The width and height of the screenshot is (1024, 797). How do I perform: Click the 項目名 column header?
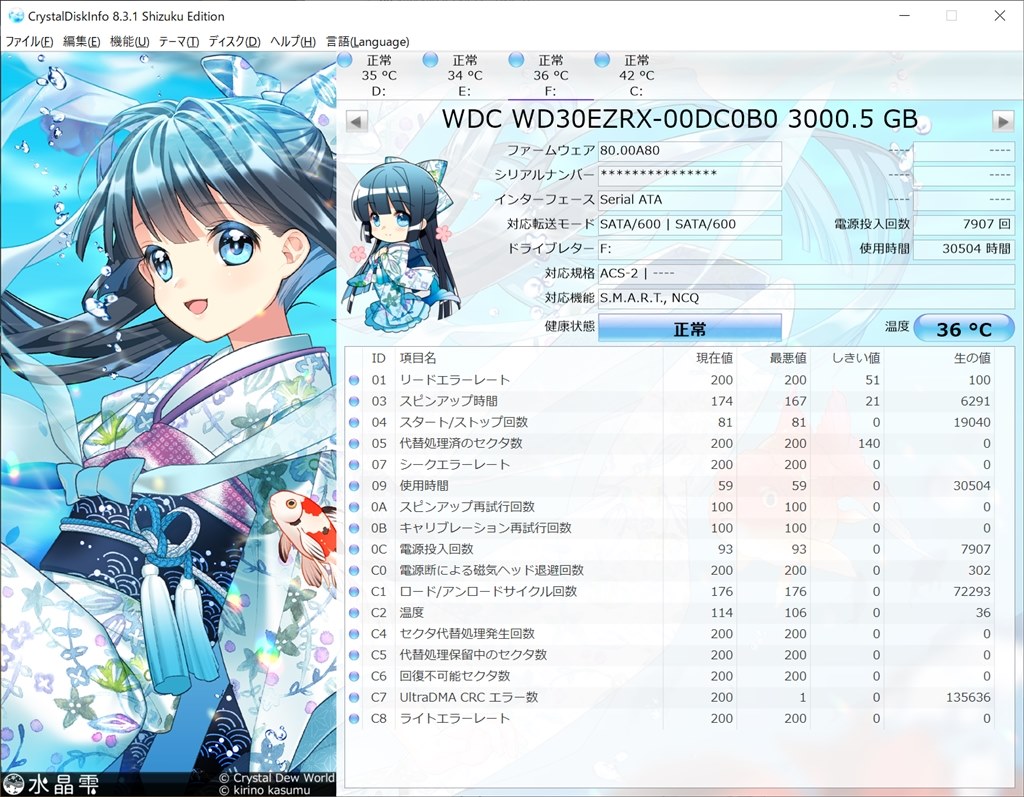(528, 358)
